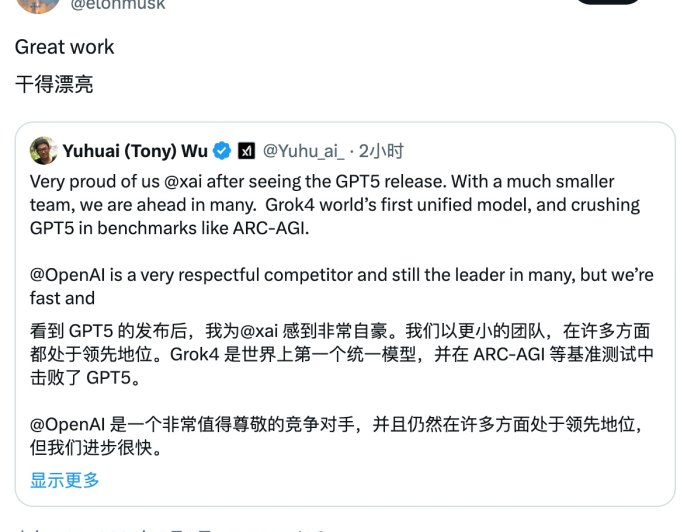Expand the tweet with 显示更多
694x532 pixels.
point(65,480)
